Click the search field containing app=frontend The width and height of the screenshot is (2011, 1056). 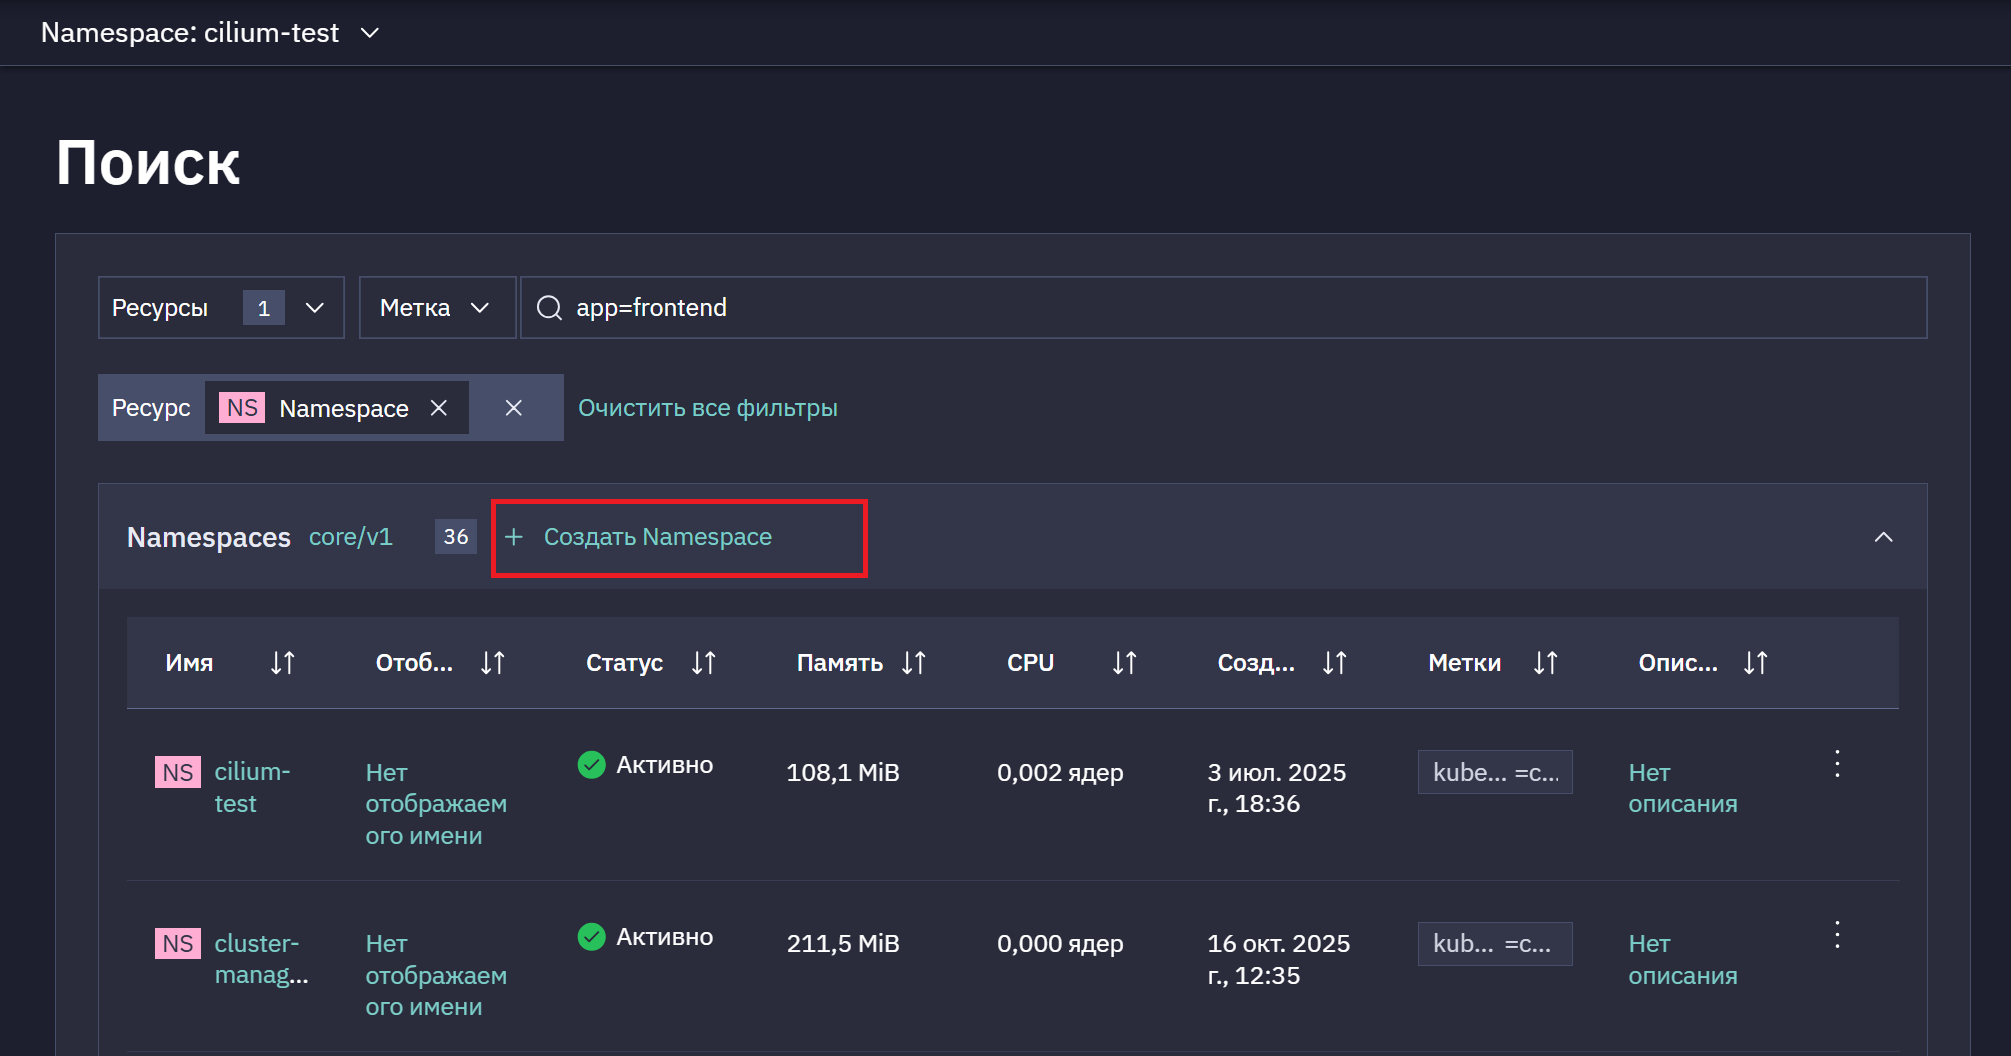(1223, 308)
